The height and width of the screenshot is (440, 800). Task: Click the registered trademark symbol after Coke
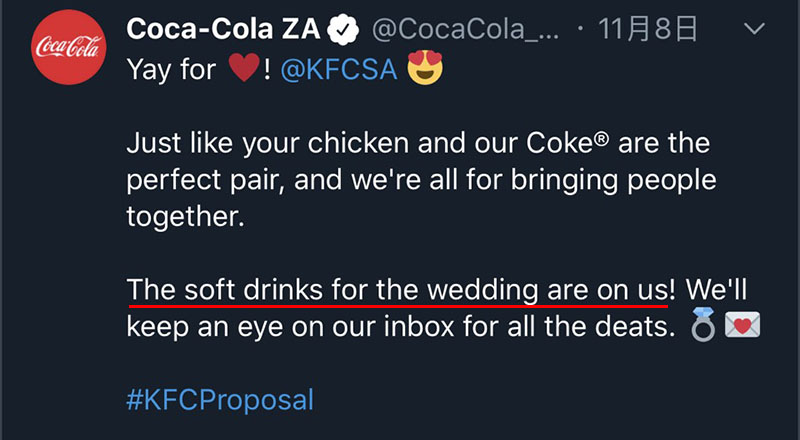[602, 138]
